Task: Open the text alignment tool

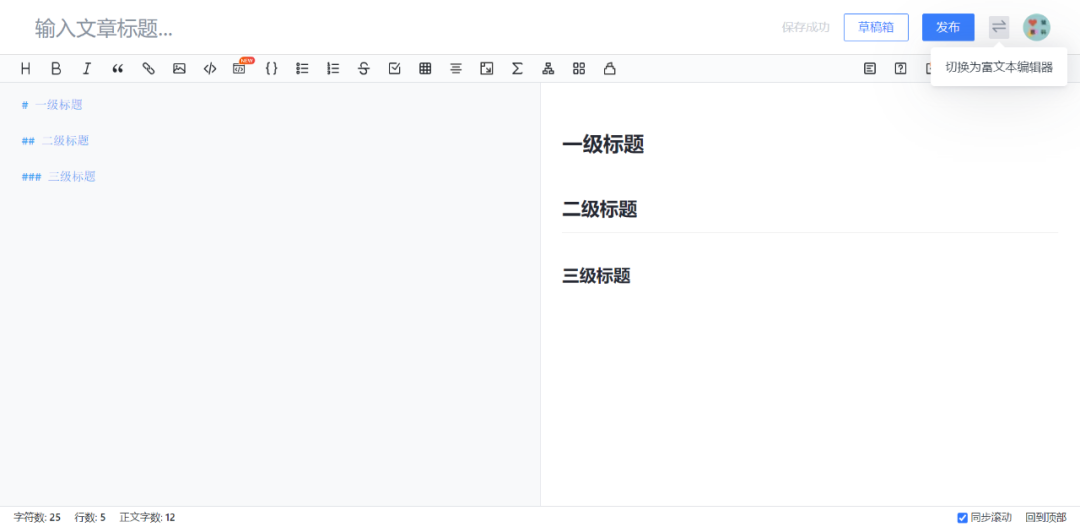Action: pos(456,68)
